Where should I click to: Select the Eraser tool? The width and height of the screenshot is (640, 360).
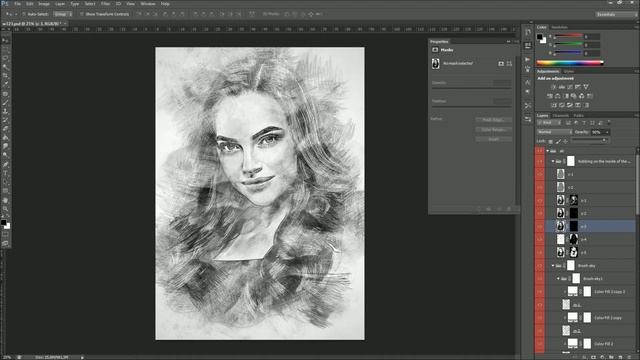pos(5,129)
